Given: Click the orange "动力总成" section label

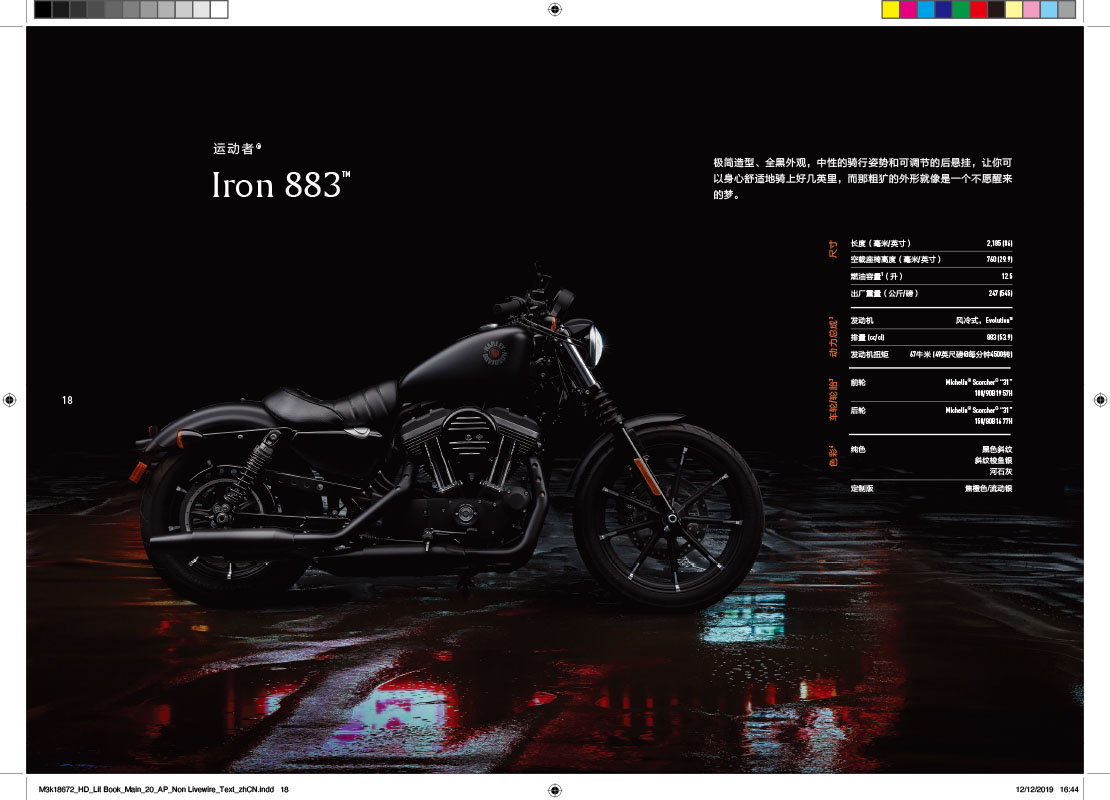Looking at the screenshot, I should point(833,337).
